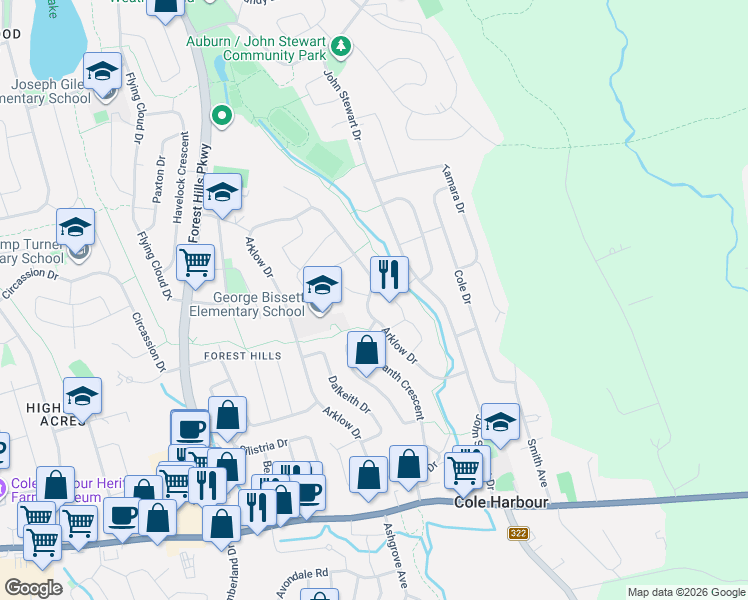Click the Forest Hills Pkwy road label
The image size is (748, 600).
[199, 193]
